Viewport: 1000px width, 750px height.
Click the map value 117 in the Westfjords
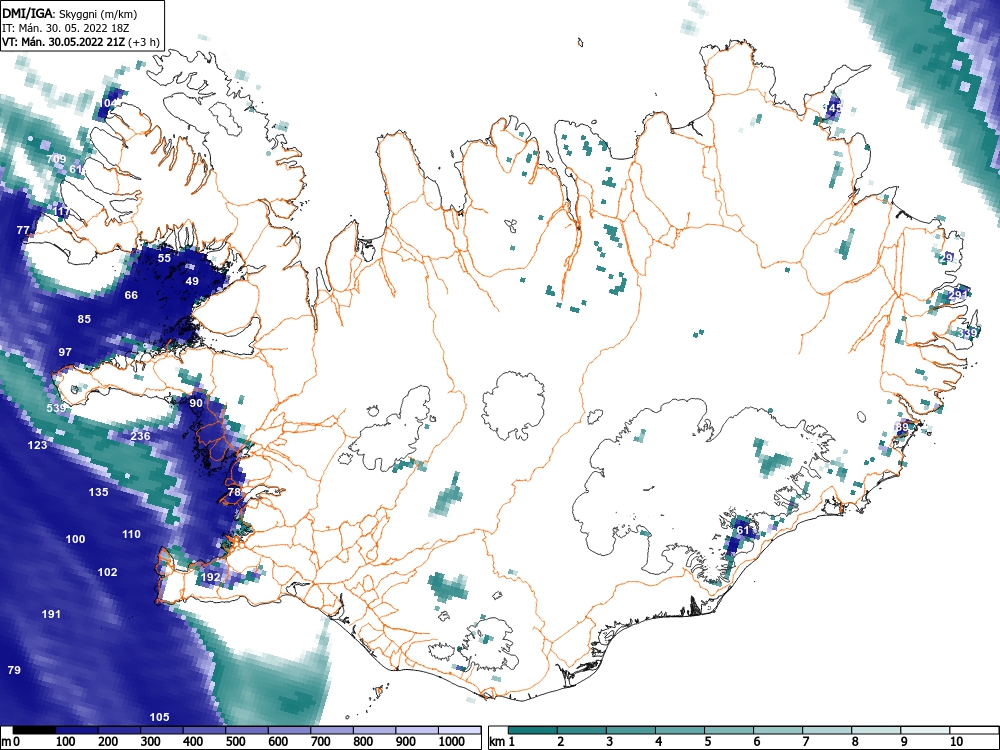[x=61, y=212]
